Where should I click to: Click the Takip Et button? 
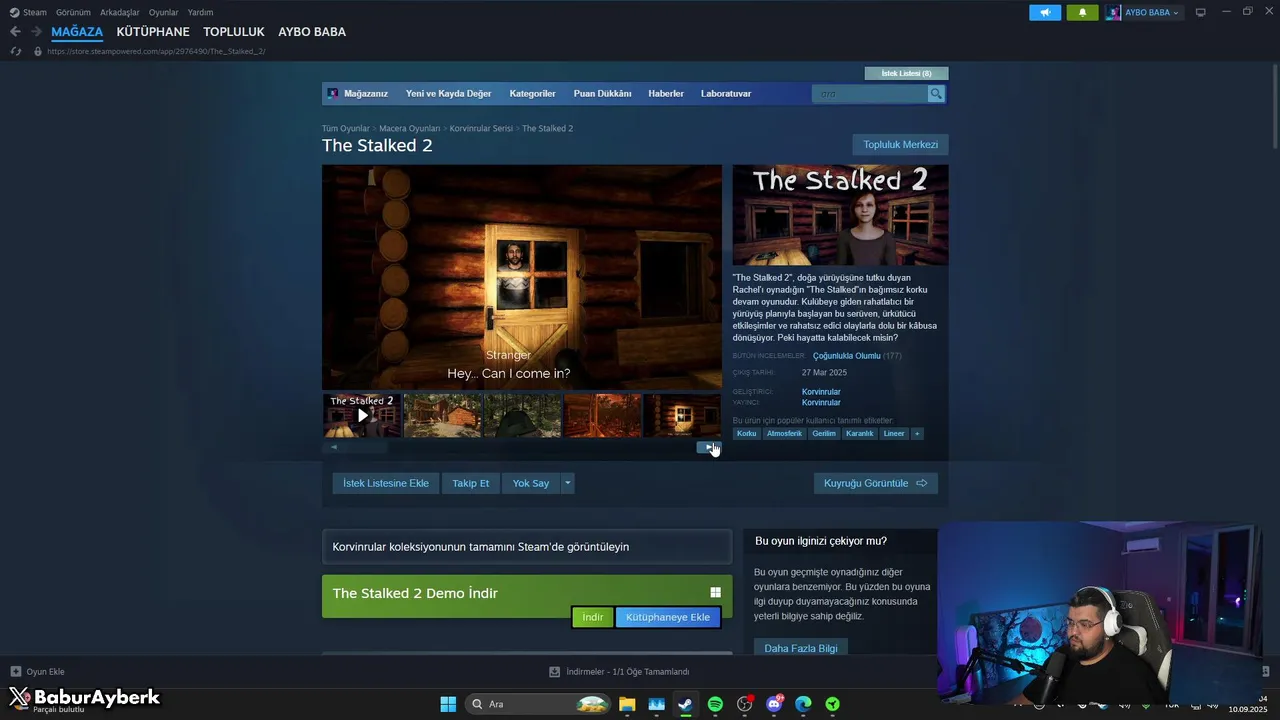pos(471,483)
